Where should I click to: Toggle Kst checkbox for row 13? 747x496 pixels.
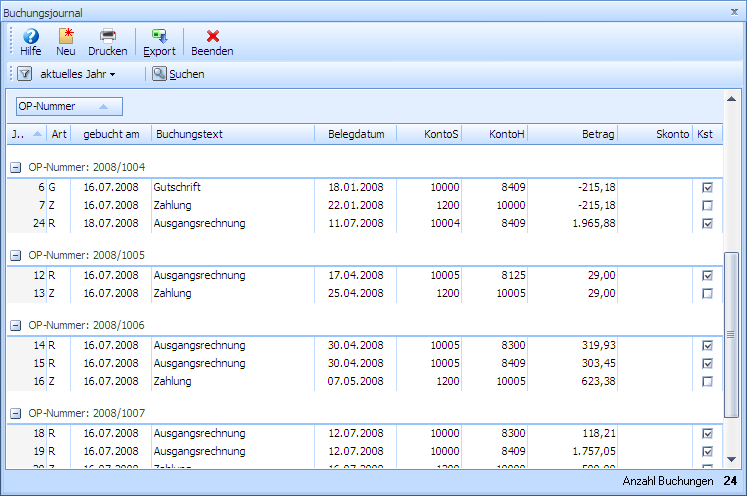pyautogui.click(x=707, y=294)
